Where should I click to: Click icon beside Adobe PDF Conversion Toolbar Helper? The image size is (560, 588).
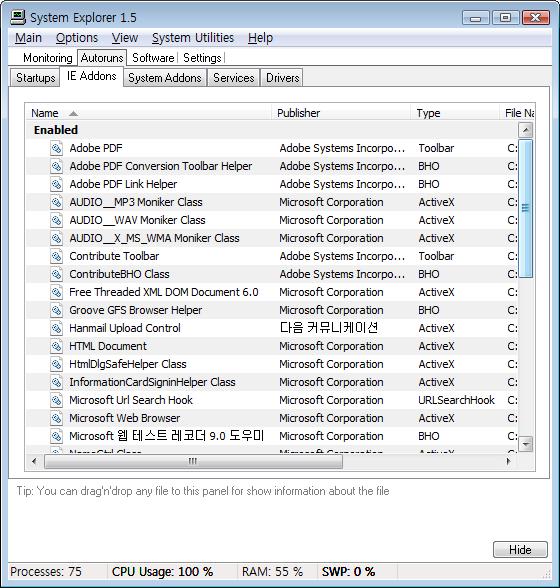click(56, 166)
